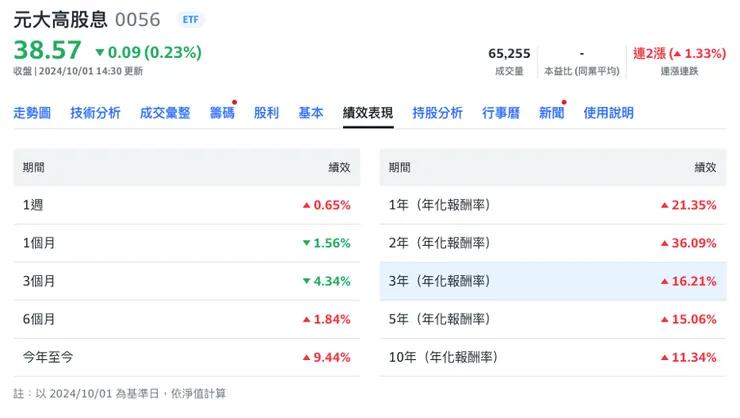The height and width of the screenshot is (418, 740).
Task: Click the 11.34% ten-year return value
Action: [x=689, y=357]
